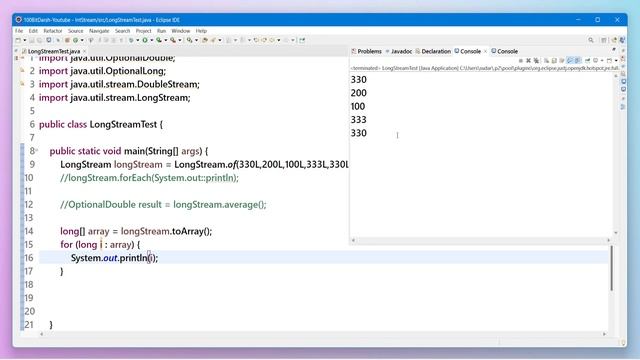Screen dimensions: 640x360
Task: Switch to the Declaration tab
Action: tap(433, 51)
